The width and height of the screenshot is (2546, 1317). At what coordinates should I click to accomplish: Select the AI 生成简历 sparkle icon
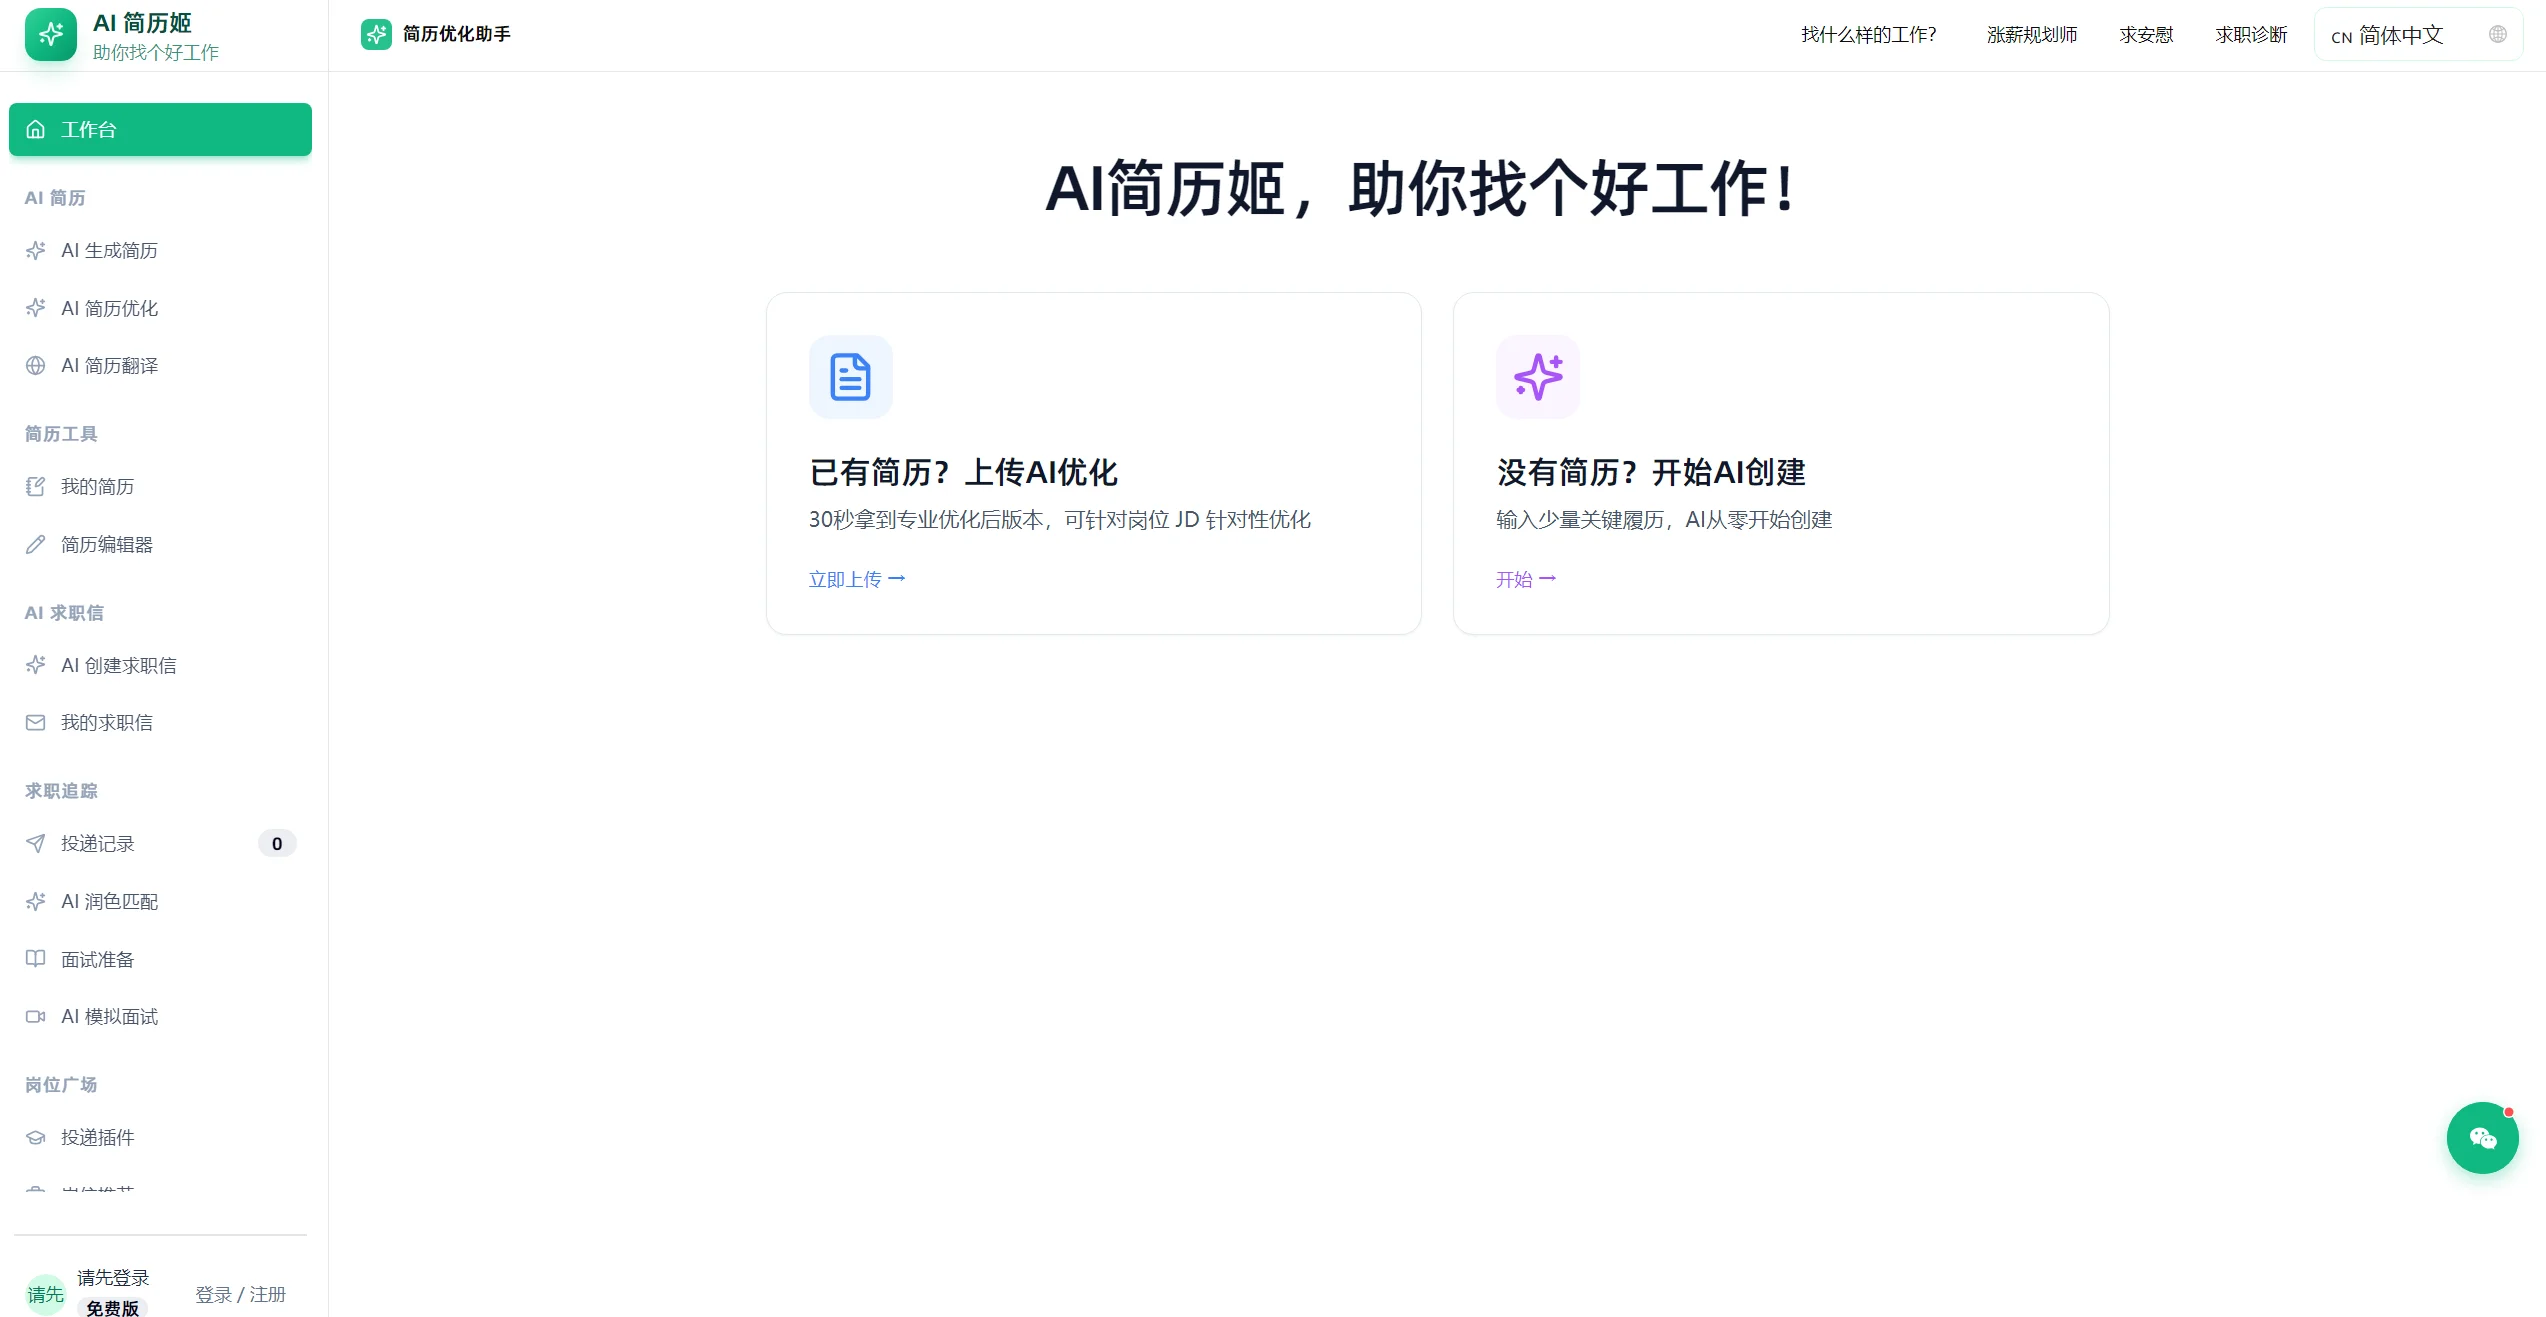(x=36, y=250)
